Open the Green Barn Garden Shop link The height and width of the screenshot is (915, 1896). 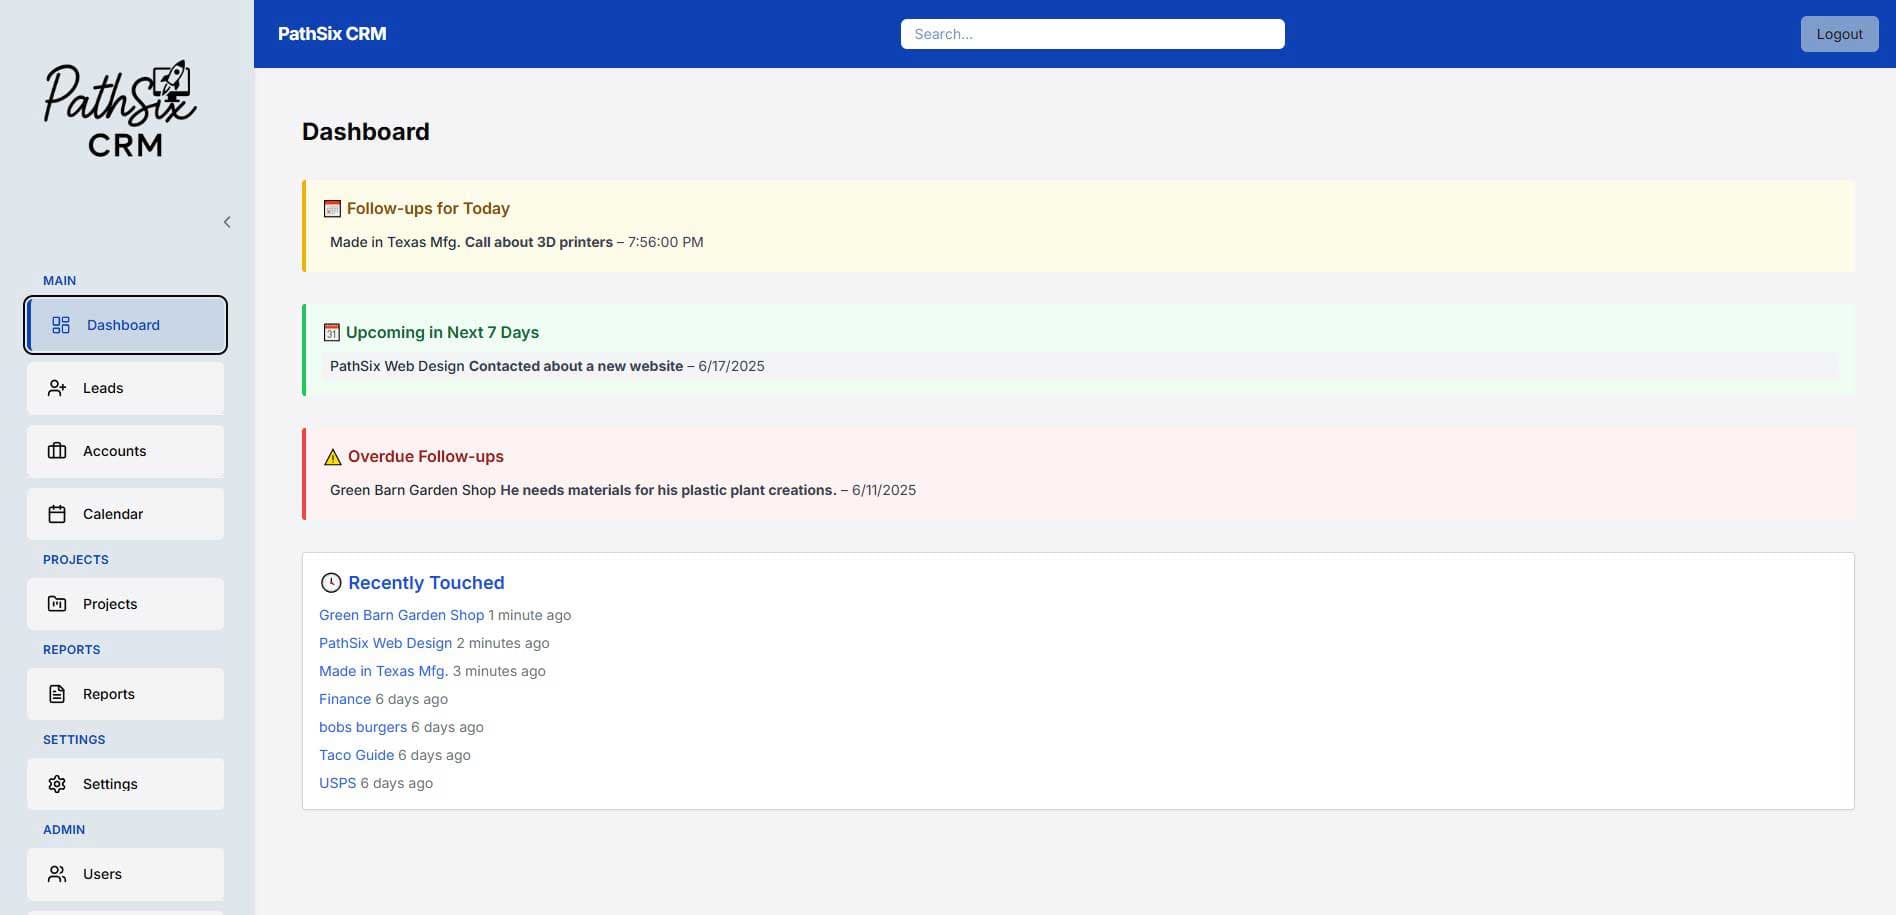click(401, 614)
